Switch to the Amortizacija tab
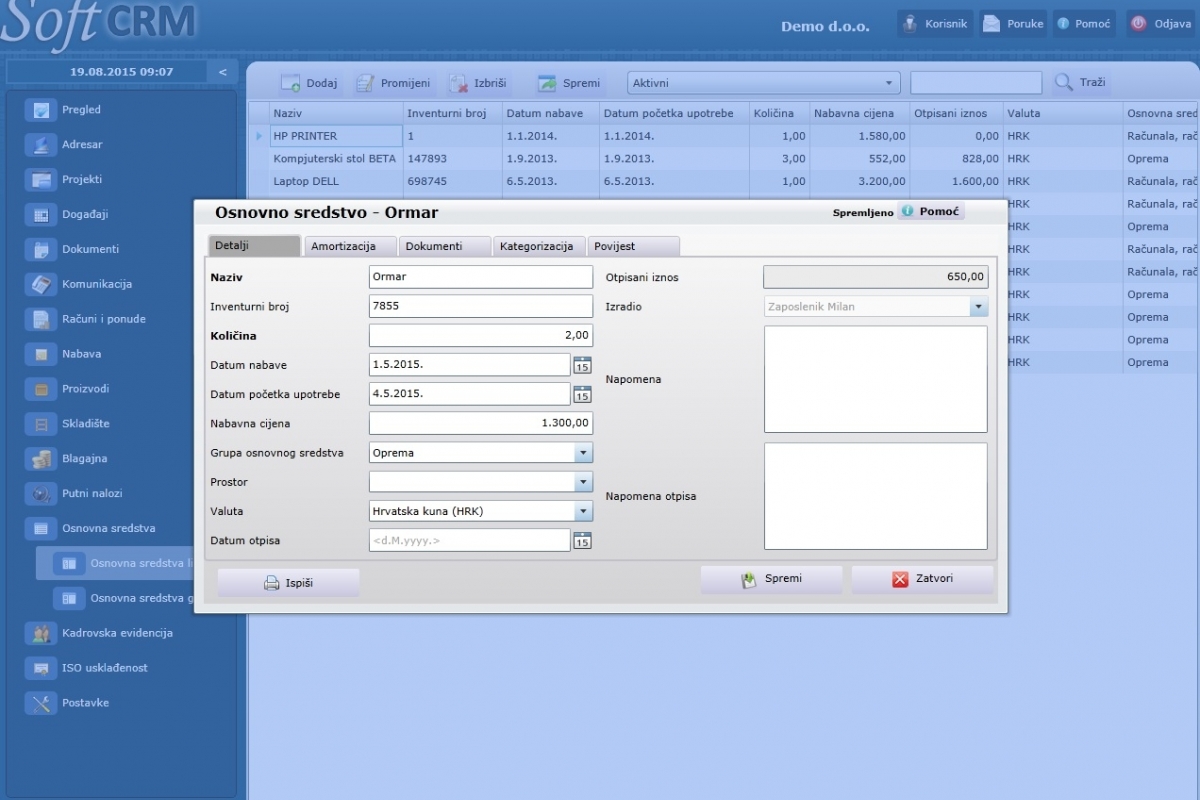 pos(351,246)
